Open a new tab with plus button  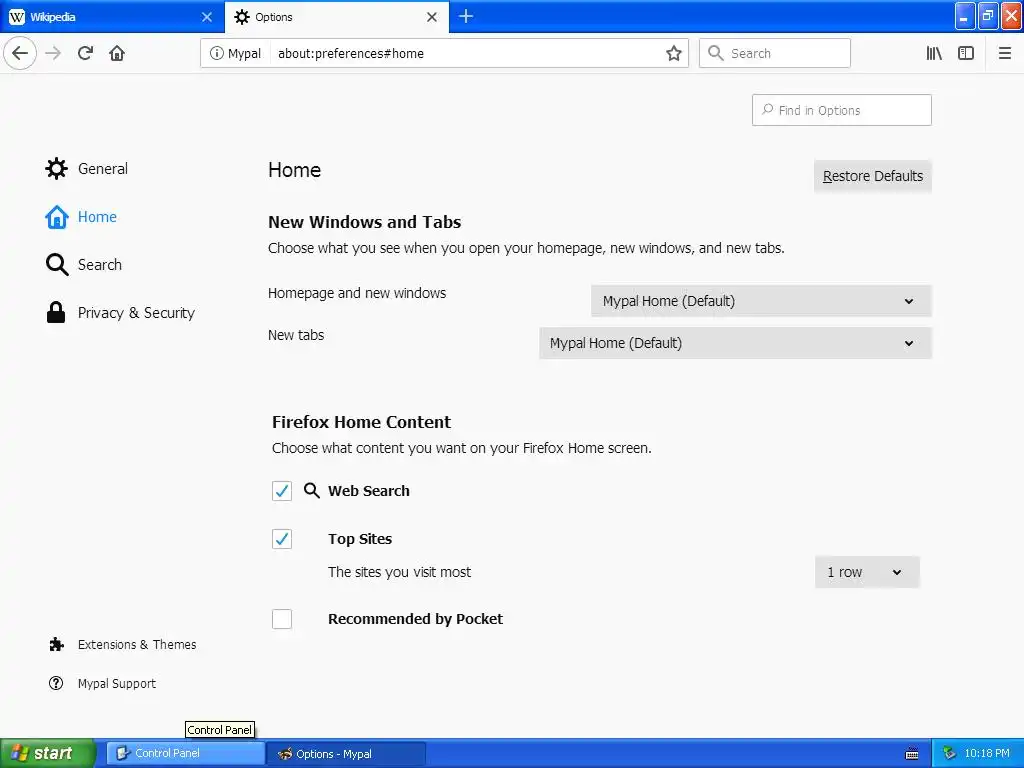click(x=466, y=16)
